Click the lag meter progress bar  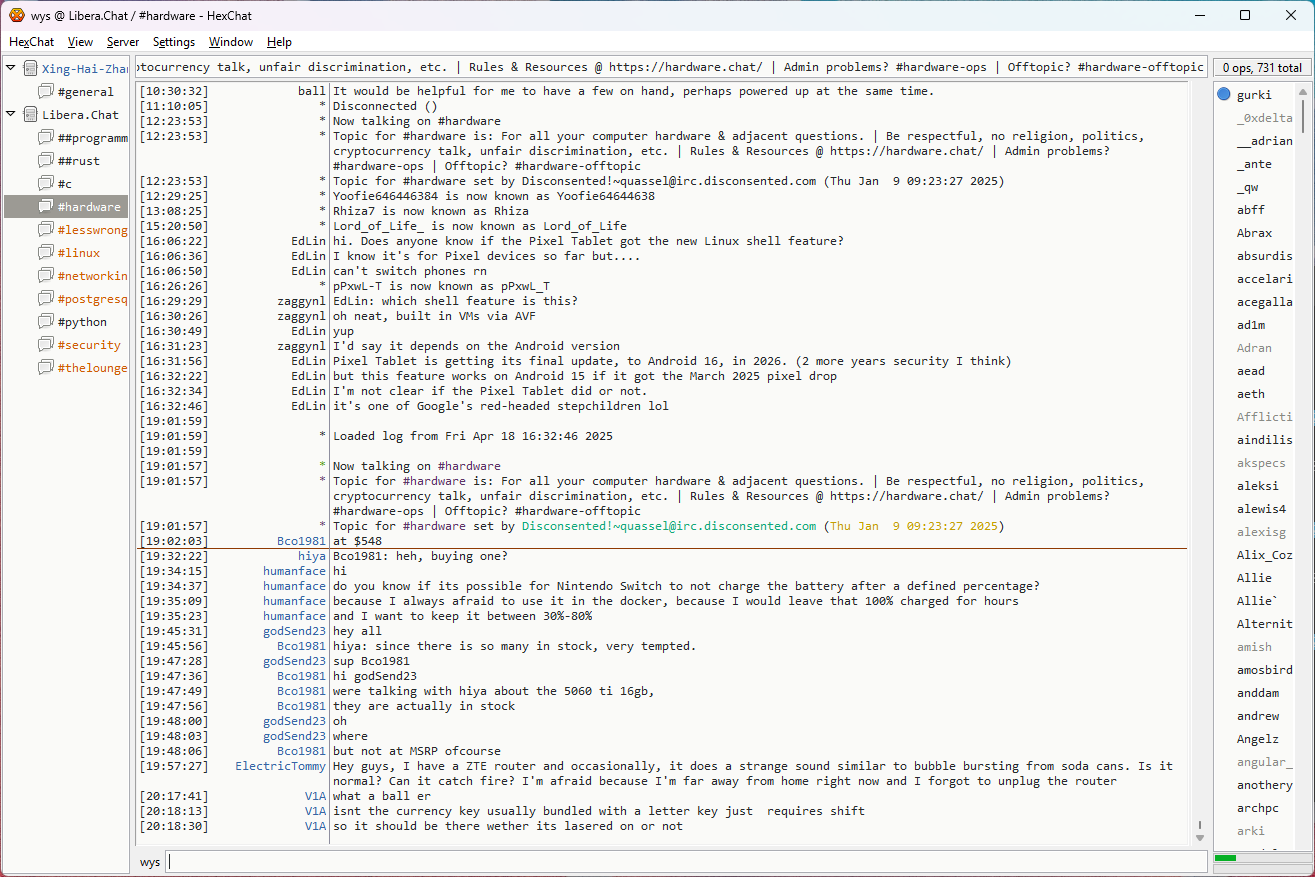click(x=1259, y=858)
